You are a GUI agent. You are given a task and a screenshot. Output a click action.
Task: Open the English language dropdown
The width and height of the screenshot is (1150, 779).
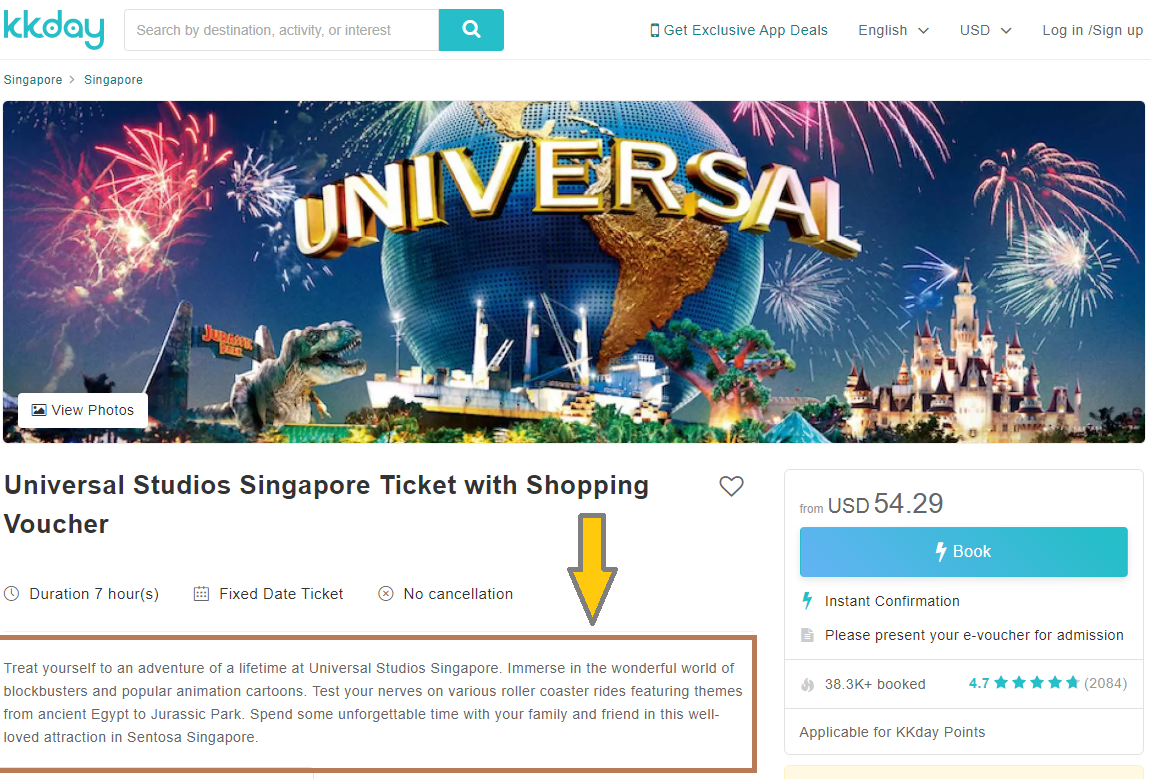[893, 30]
